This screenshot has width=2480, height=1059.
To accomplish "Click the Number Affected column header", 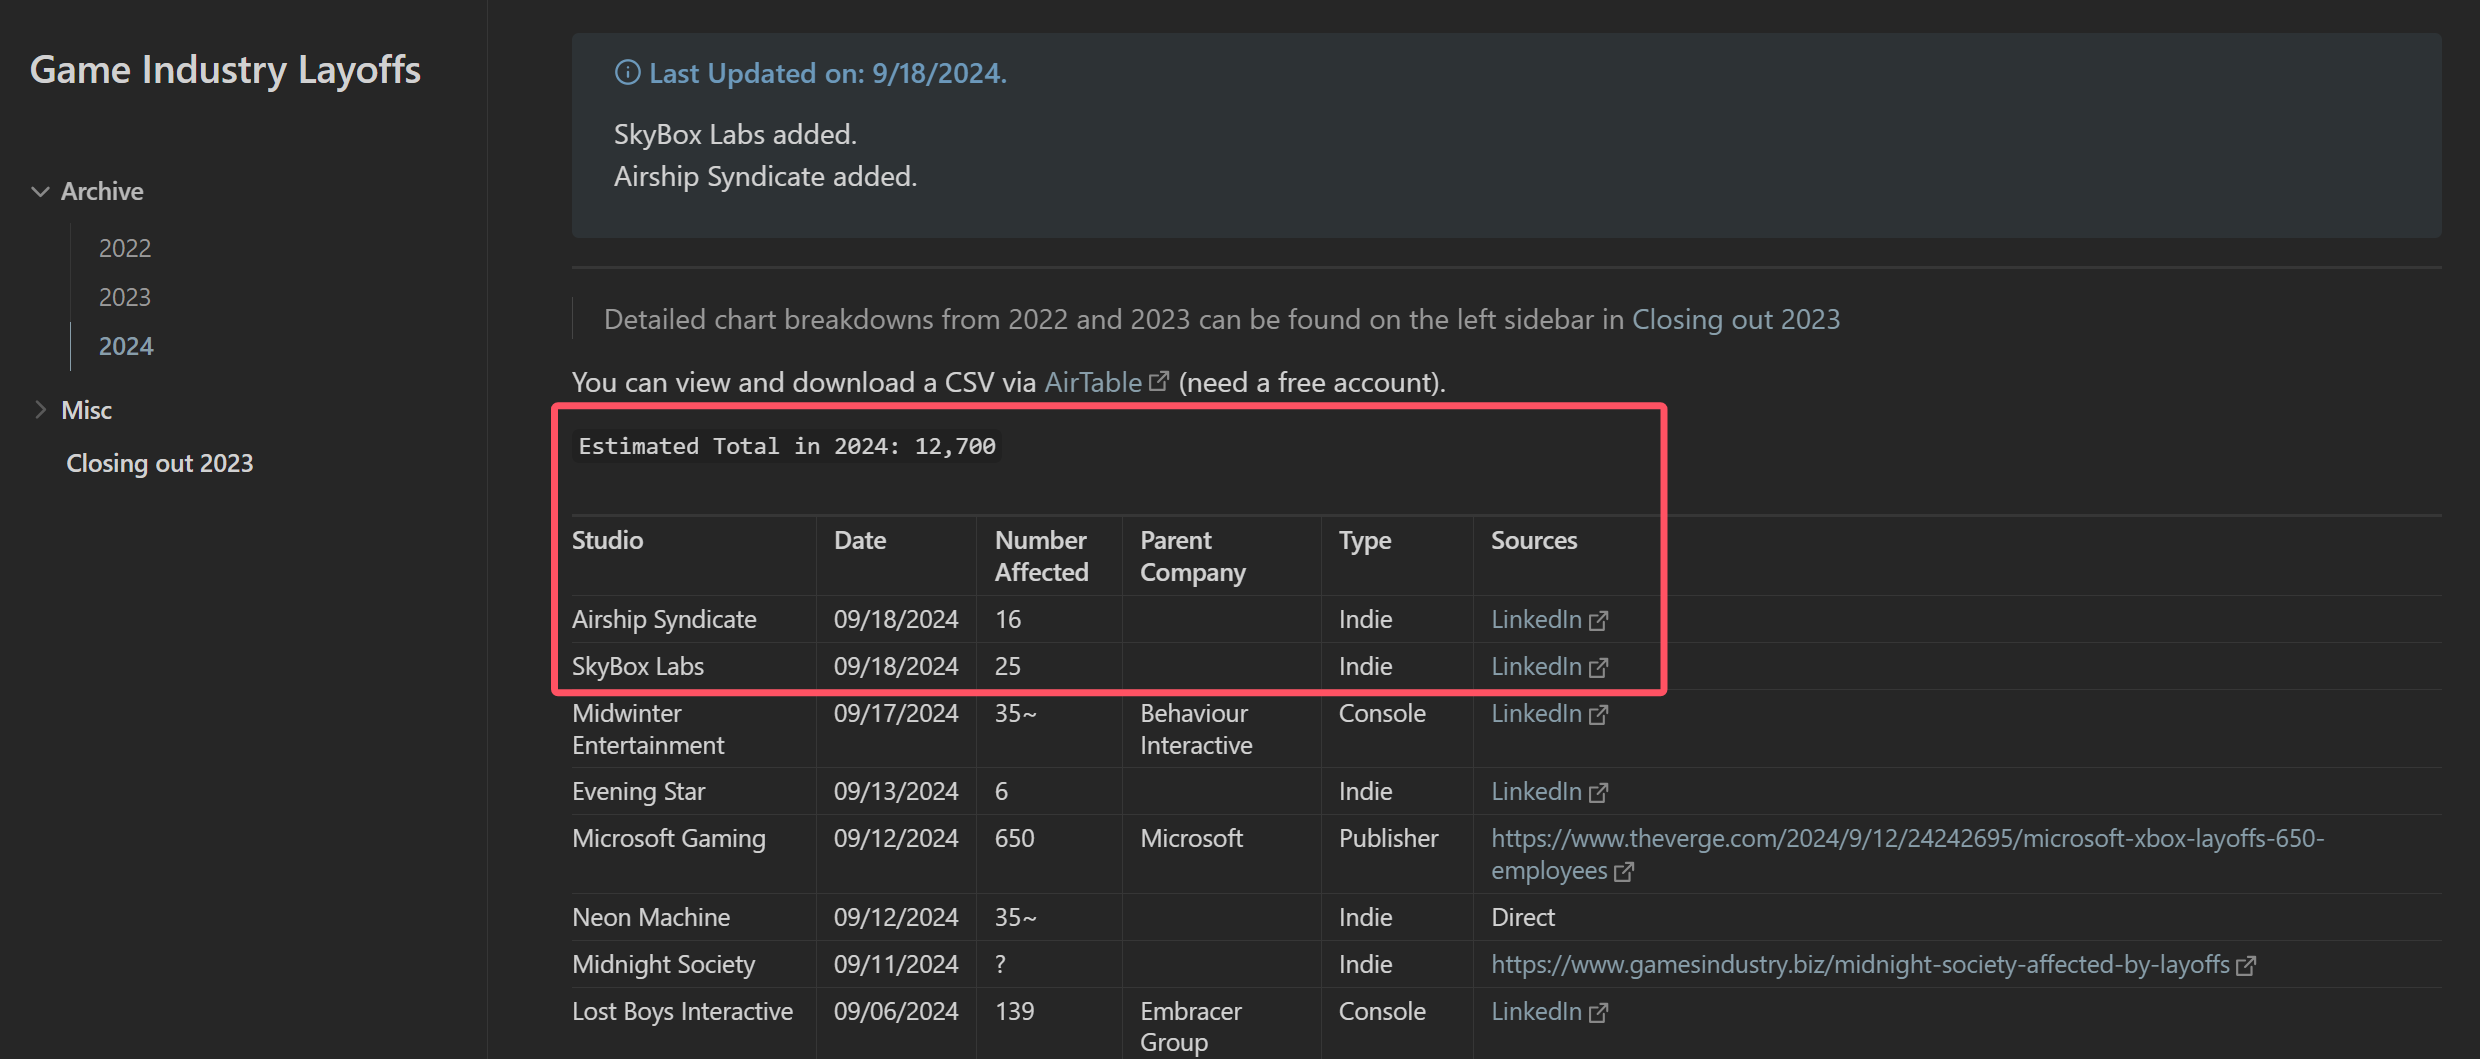I will [1042, 556].
